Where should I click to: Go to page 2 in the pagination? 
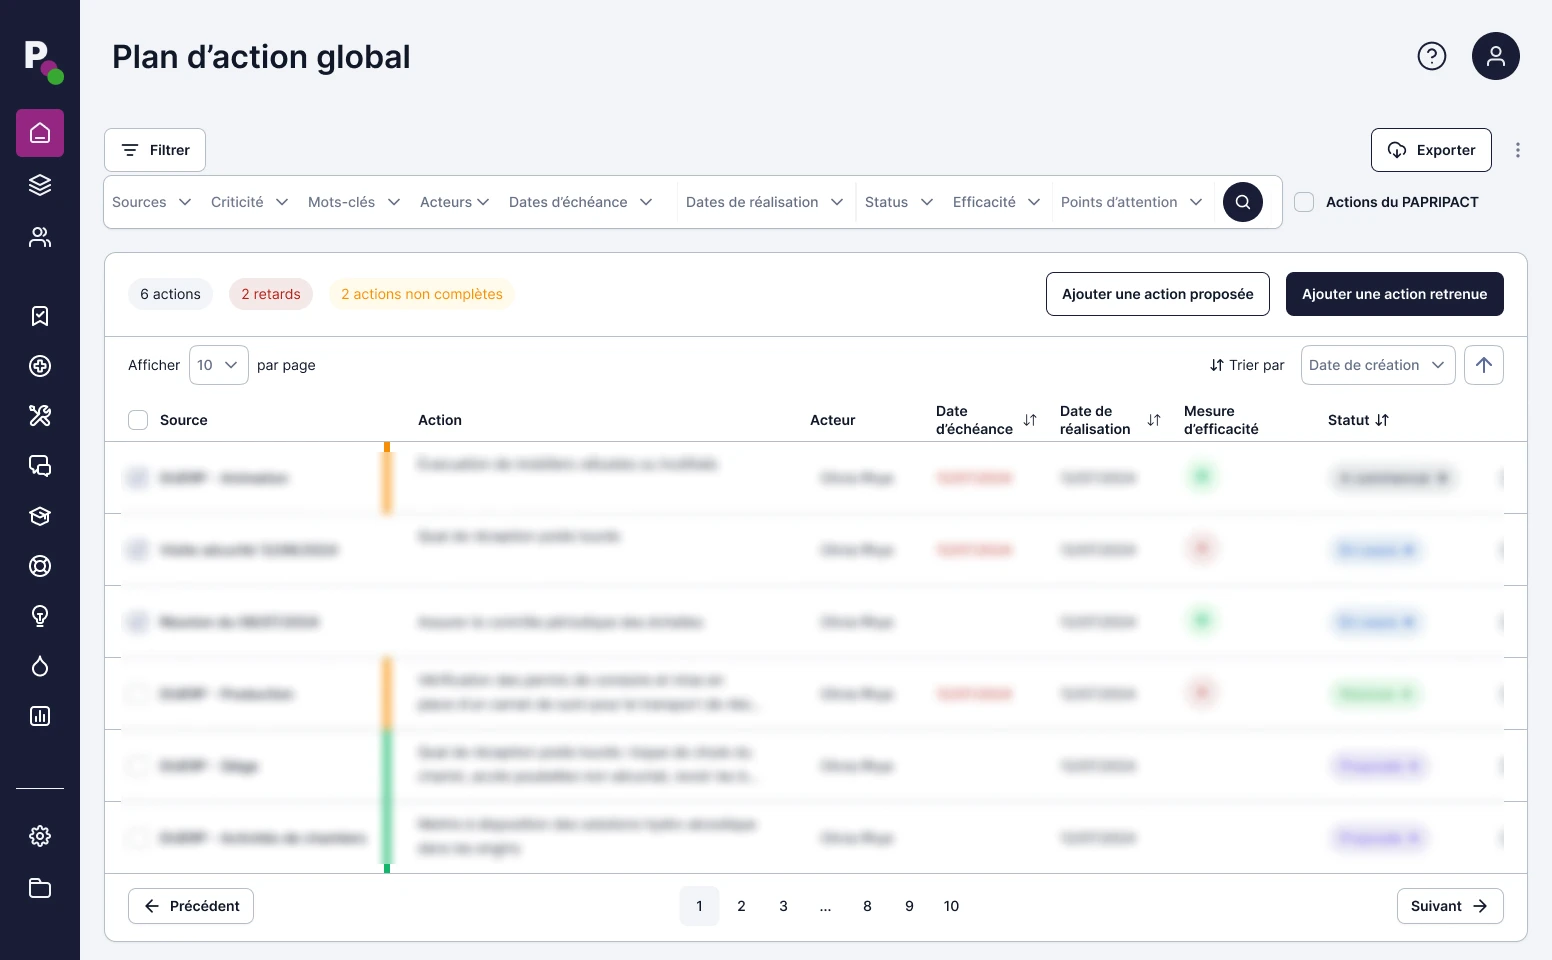point(741,906)
